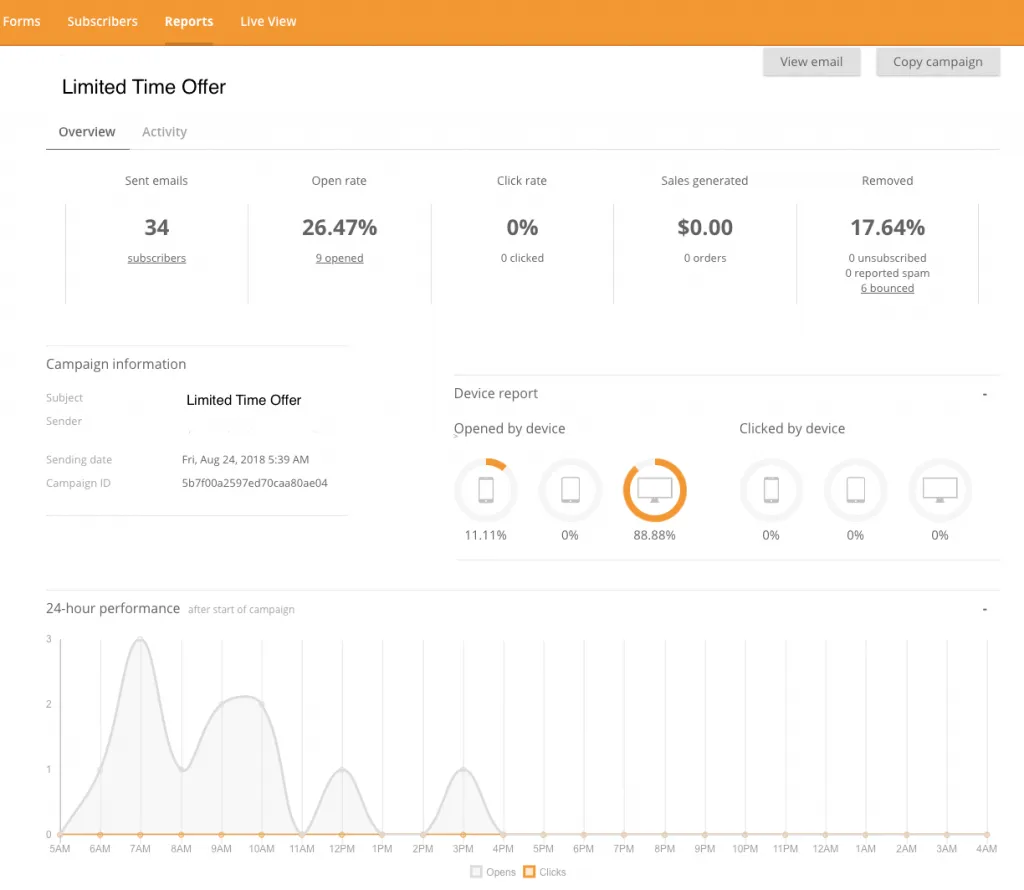
Task: Click the 0% click rate value
Action: click(x=522, y=227)
